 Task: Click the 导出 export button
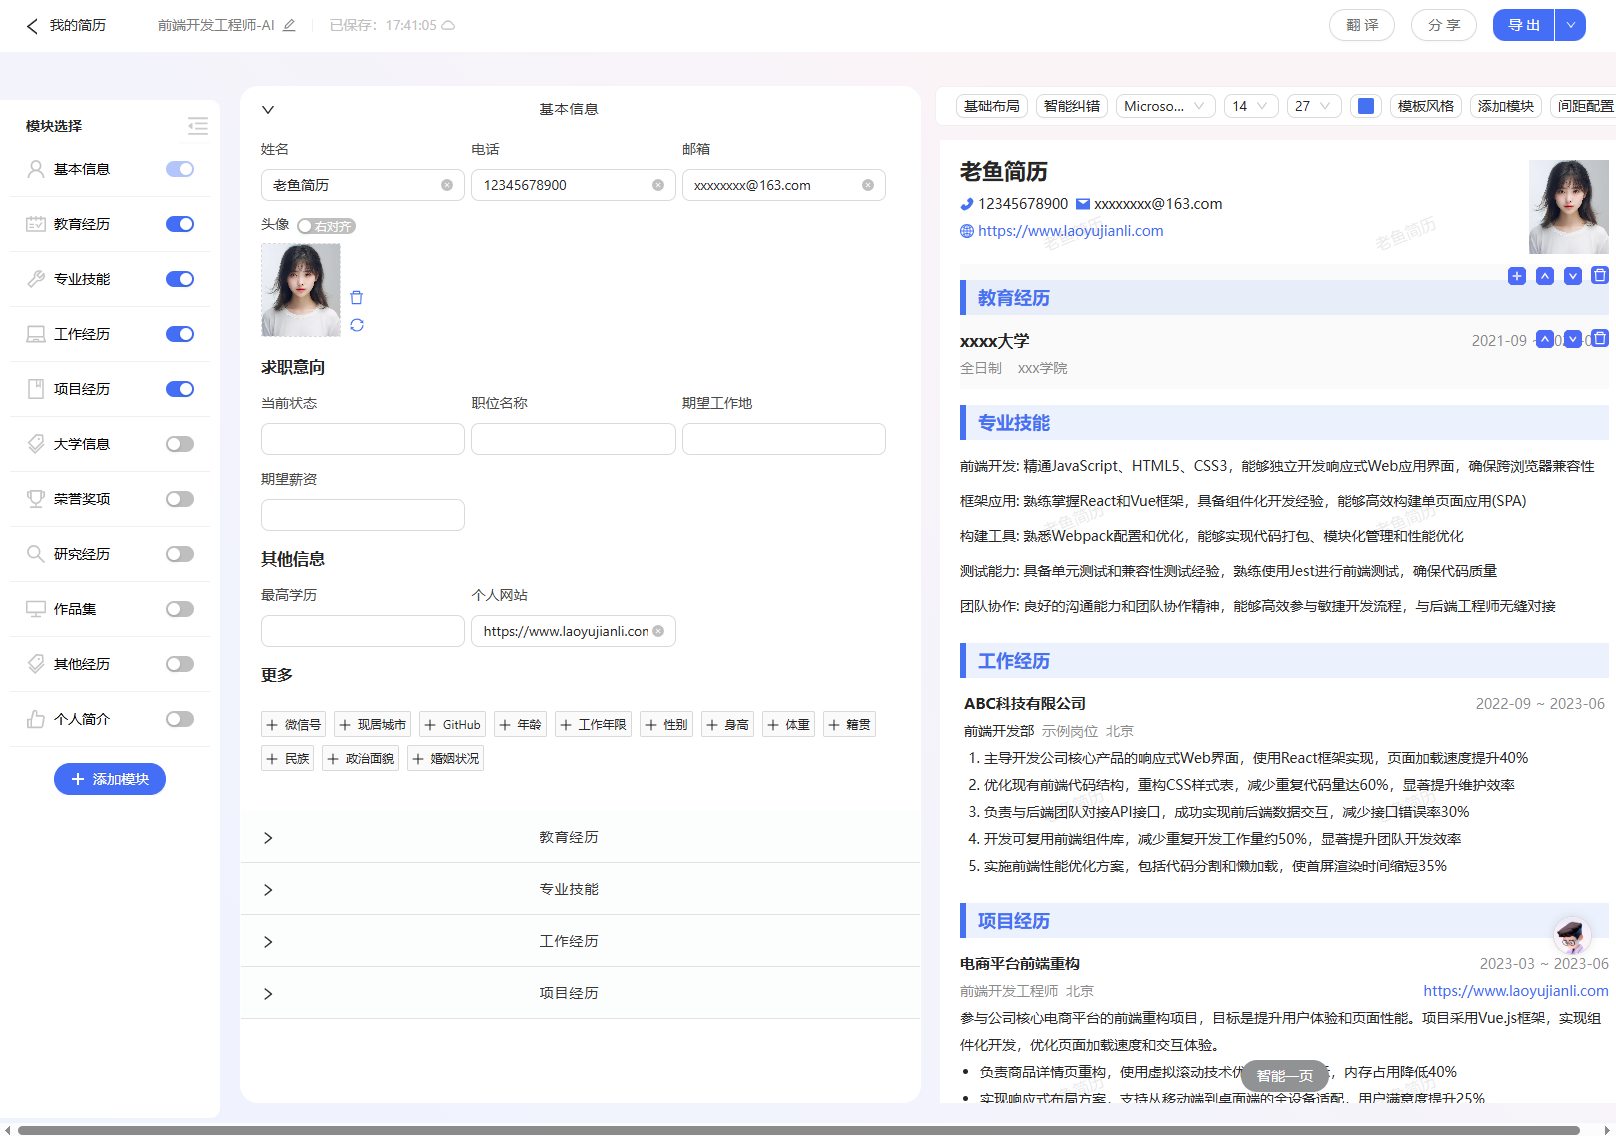pos(1523,25)
